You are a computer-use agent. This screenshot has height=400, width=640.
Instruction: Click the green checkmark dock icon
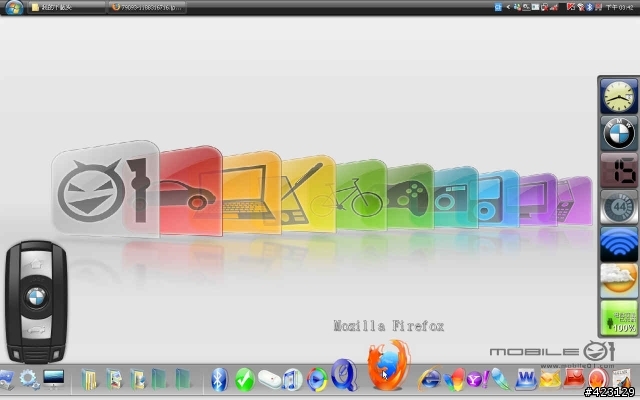(x=244, y=379)
